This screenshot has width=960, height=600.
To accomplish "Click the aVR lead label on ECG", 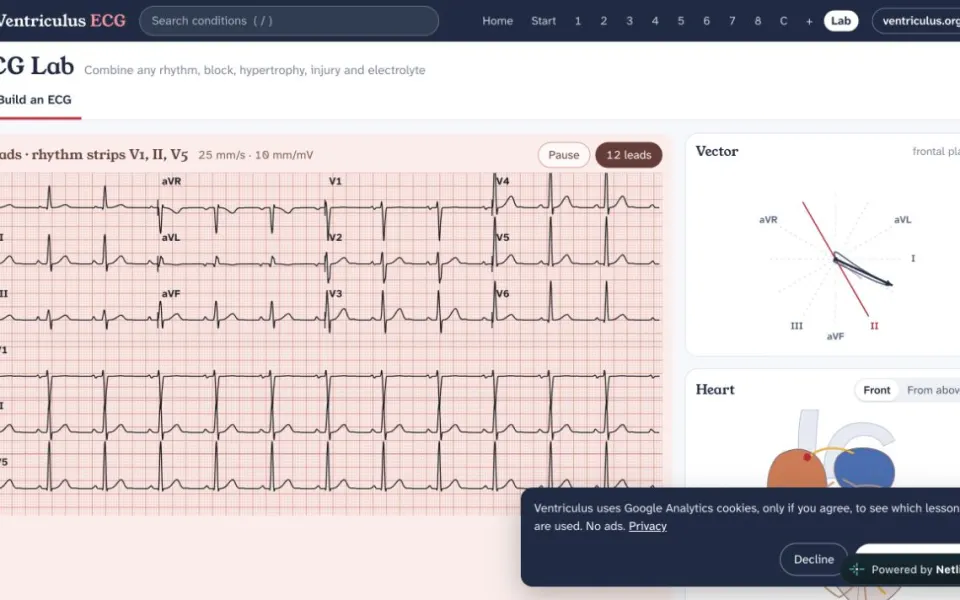I will click(171, 181).
